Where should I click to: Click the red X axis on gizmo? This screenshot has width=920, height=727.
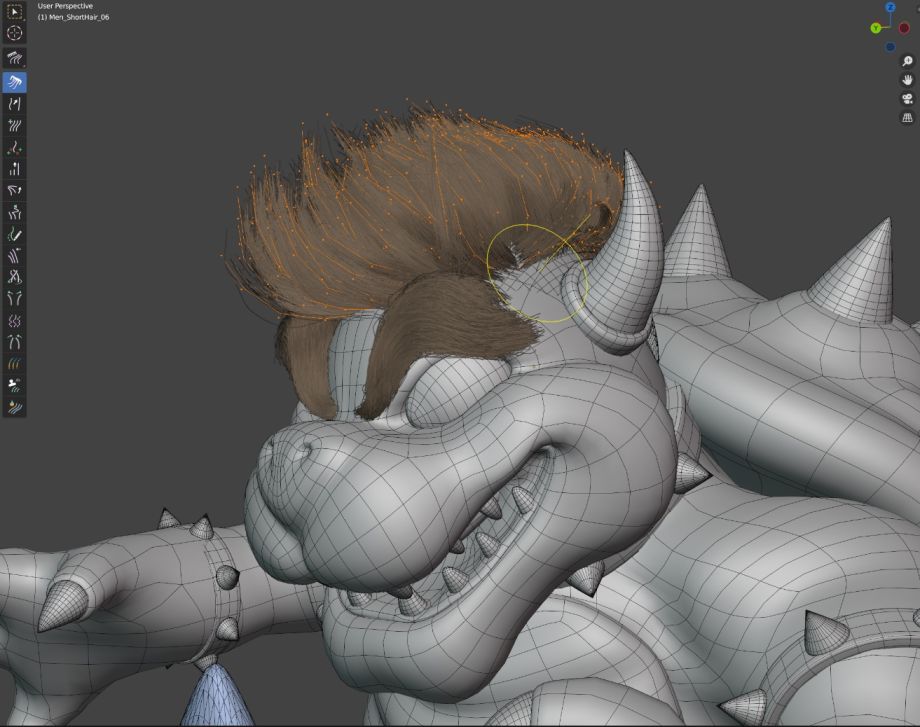(x=904, y=28)
